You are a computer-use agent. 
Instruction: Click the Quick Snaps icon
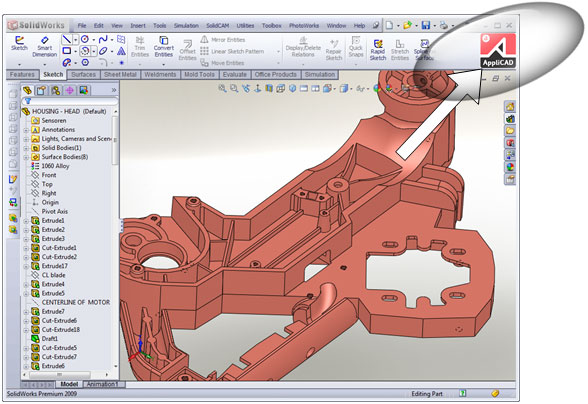pyautogui.click(x=356, y=47)
